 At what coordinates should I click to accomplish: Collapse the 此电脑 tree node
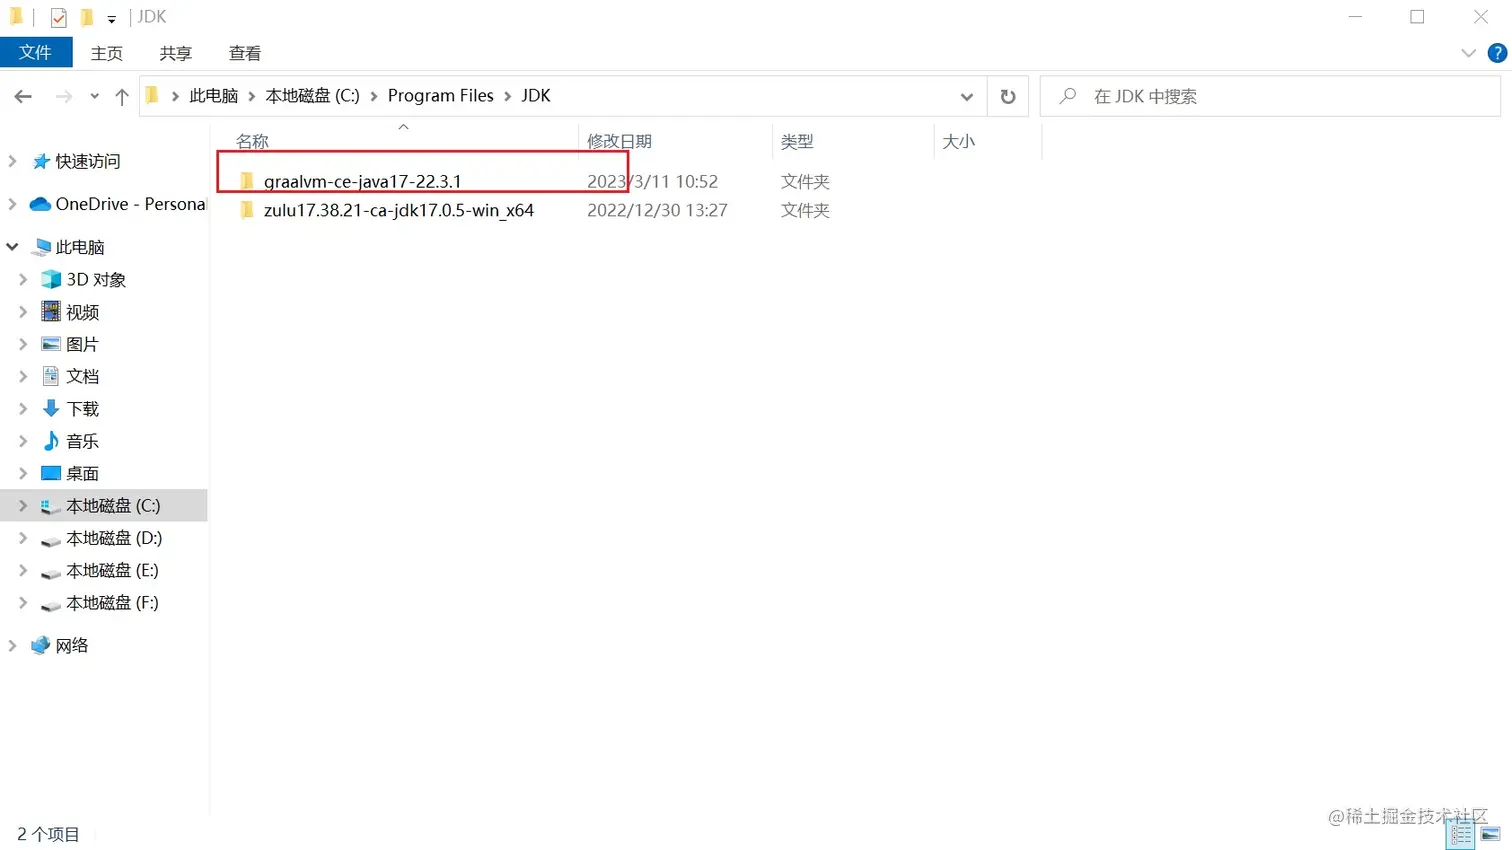pos(12,247)
